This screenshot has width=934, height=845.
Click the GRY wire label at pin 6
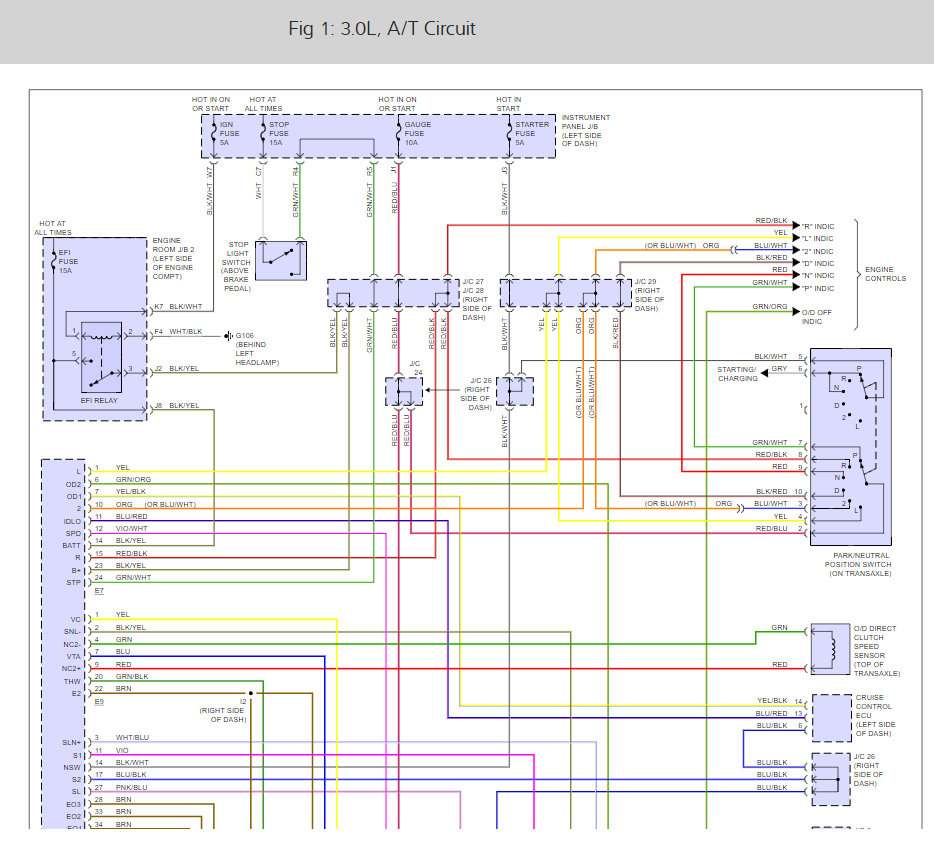click(x=779, y=369)
